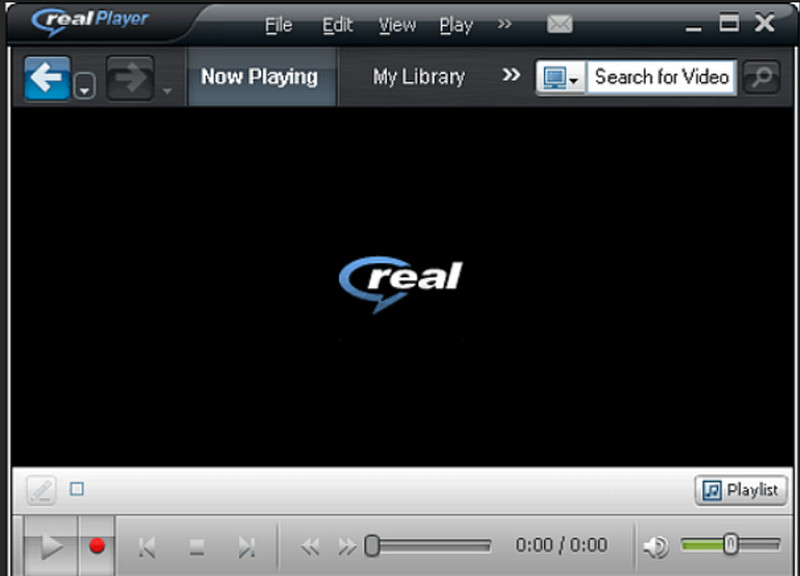This screenshot has width=800, height=576.
Task: Click the magnifying glass search button
Action: [x=762, y=78]
